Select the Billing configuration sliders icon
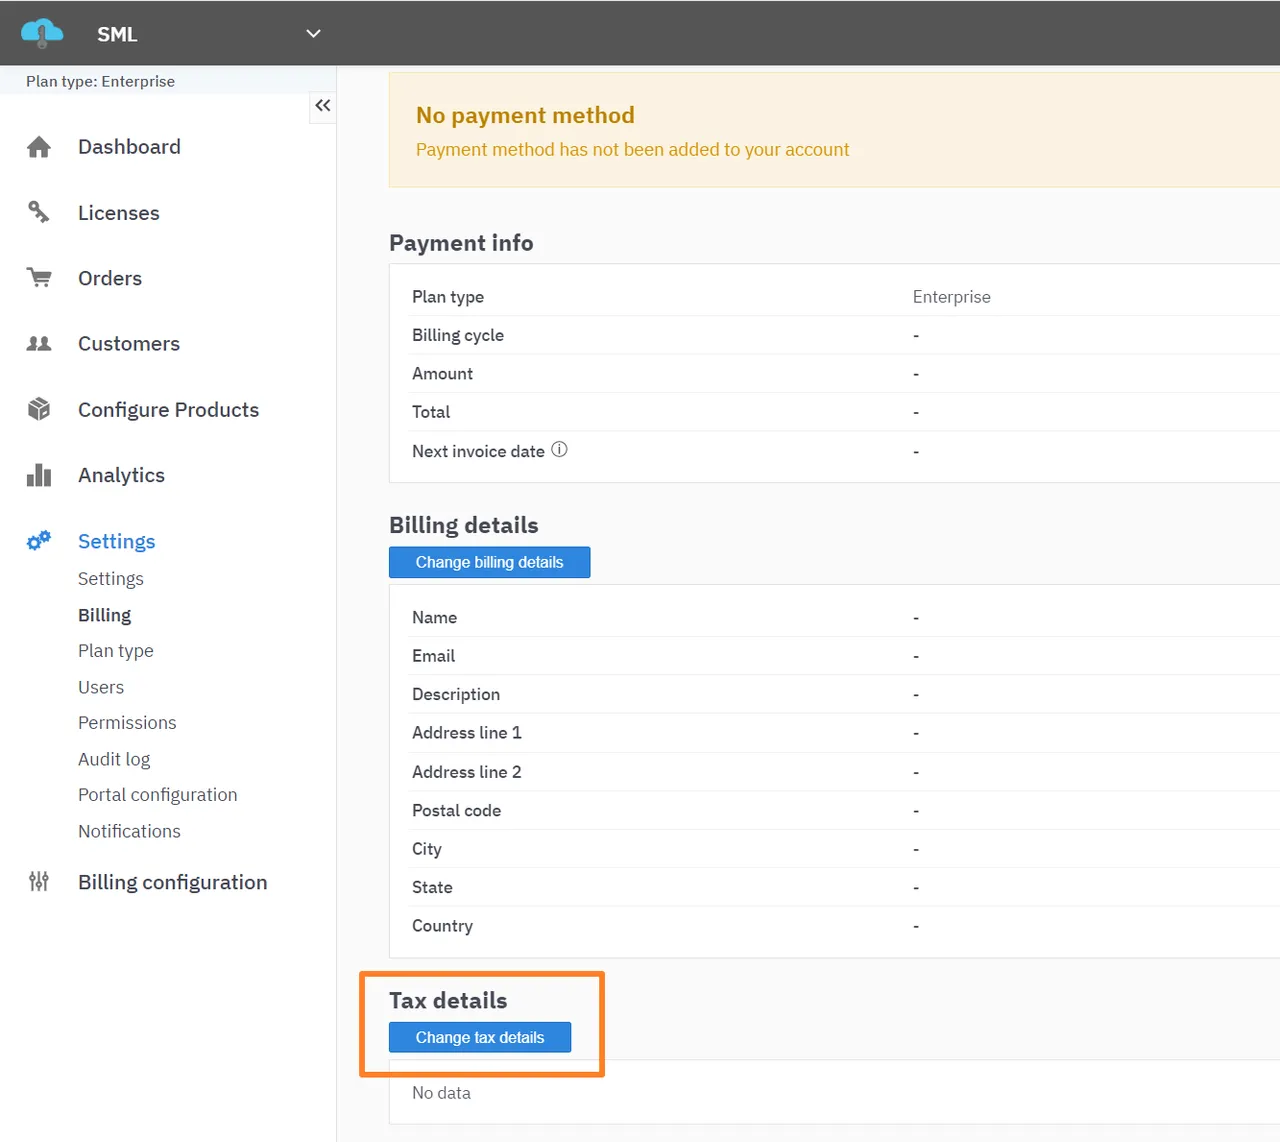This screenshot has height=1142, width=1280. pyautogui.click(x=38, y=882)
